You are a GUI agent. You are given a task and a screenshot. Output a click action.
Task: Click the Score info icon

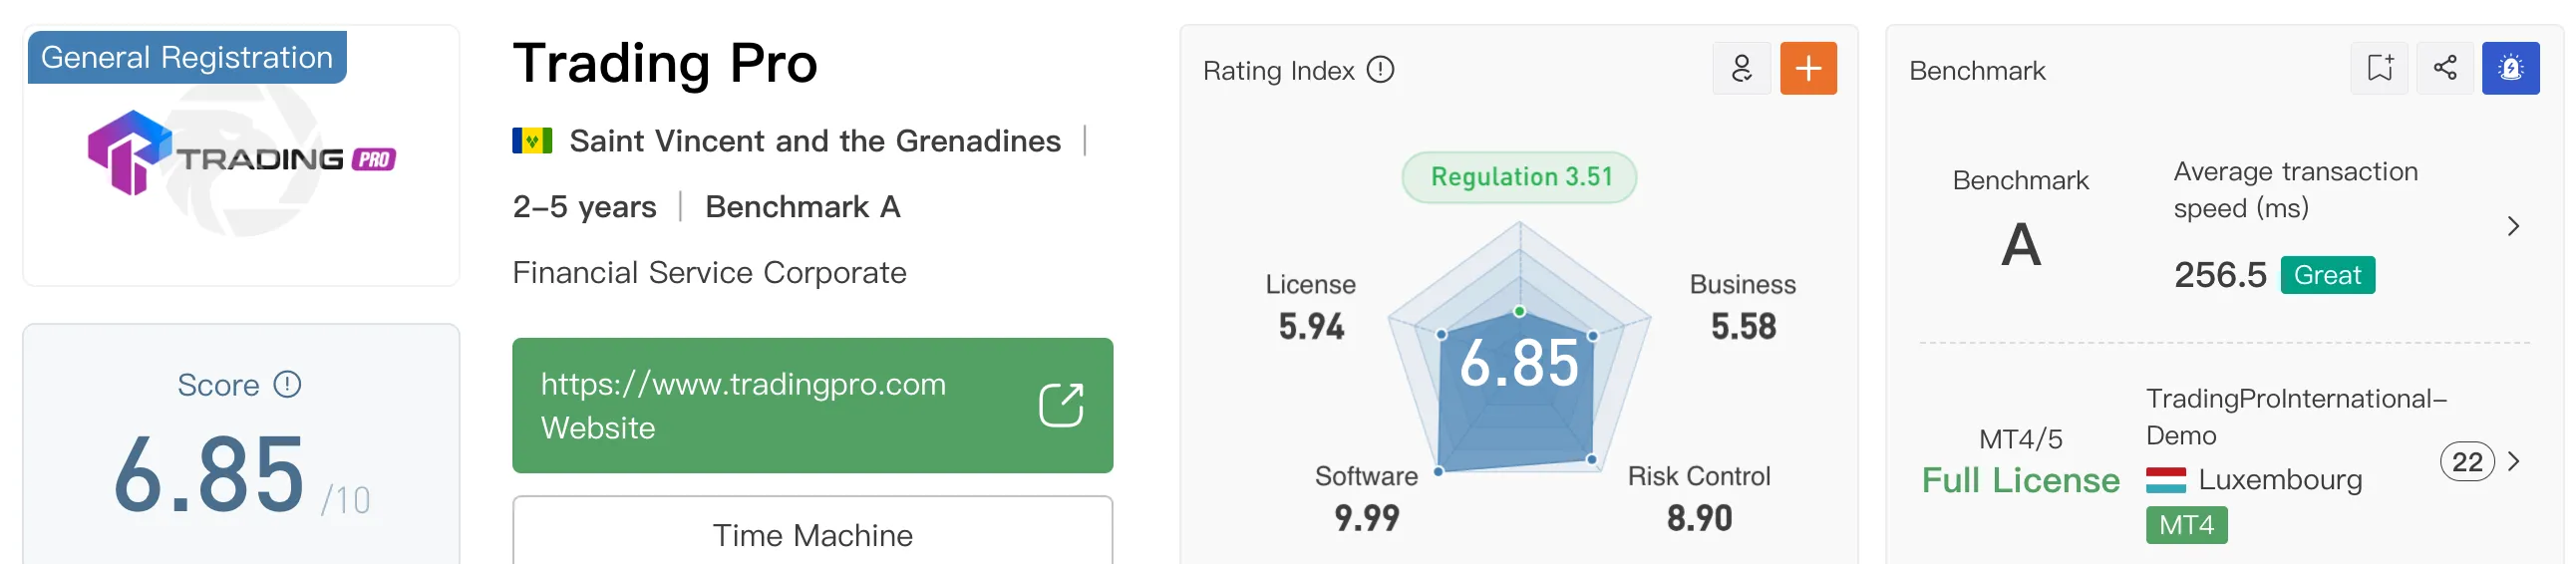pos(287,385)
